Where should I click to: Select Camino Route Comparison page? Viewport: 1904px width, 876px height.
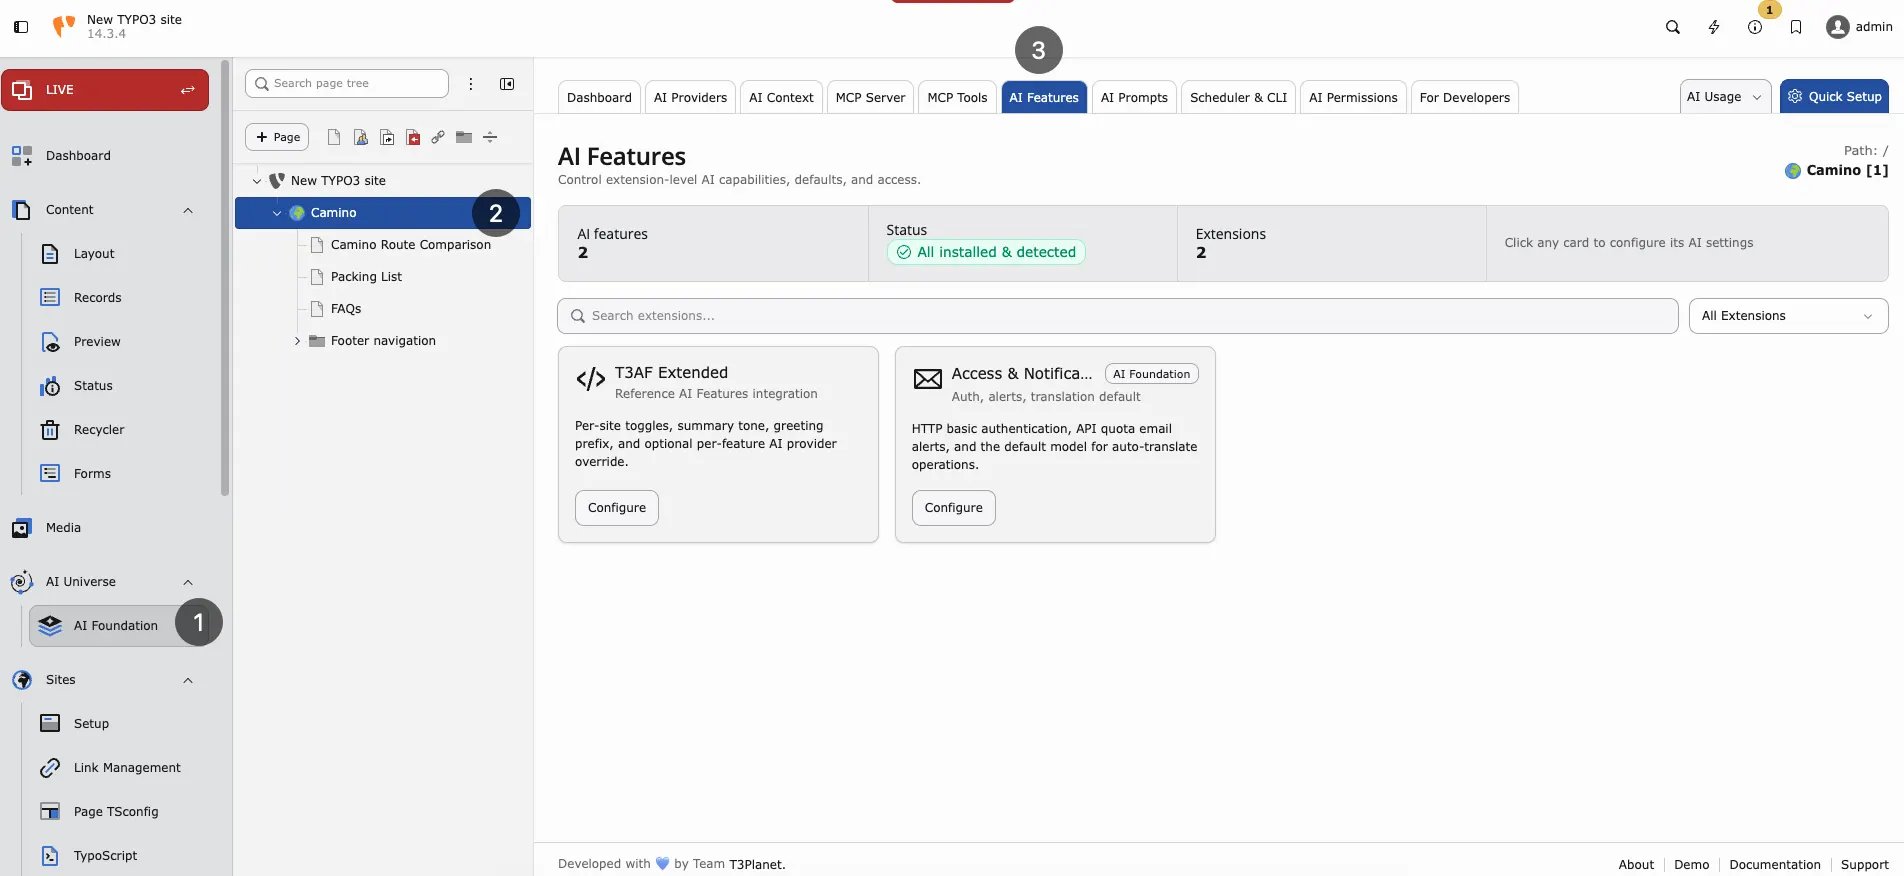(x=410, y=245)
